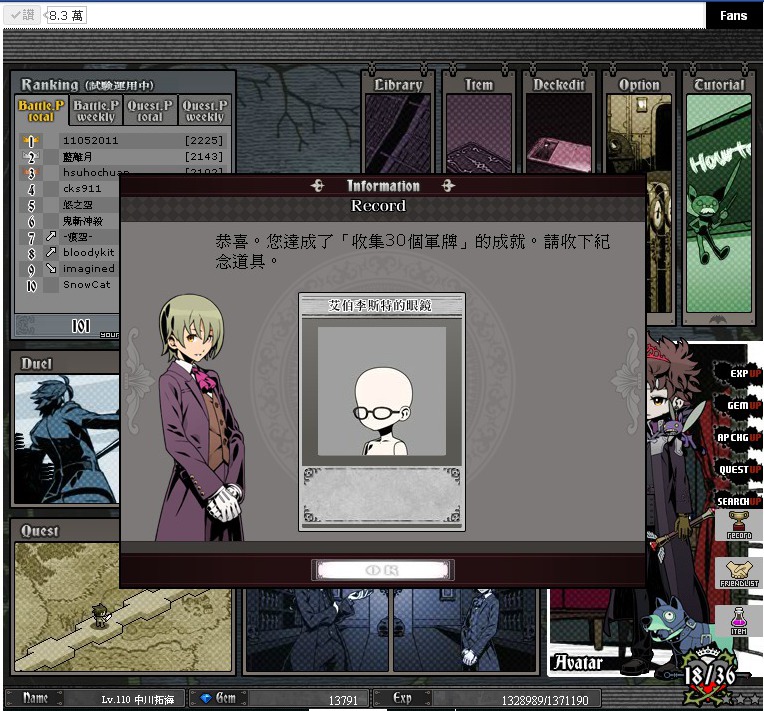The height and width of the screenshot is (711, 764).
Task: Select rank 1 player 11052011
Action: [91, 141]
